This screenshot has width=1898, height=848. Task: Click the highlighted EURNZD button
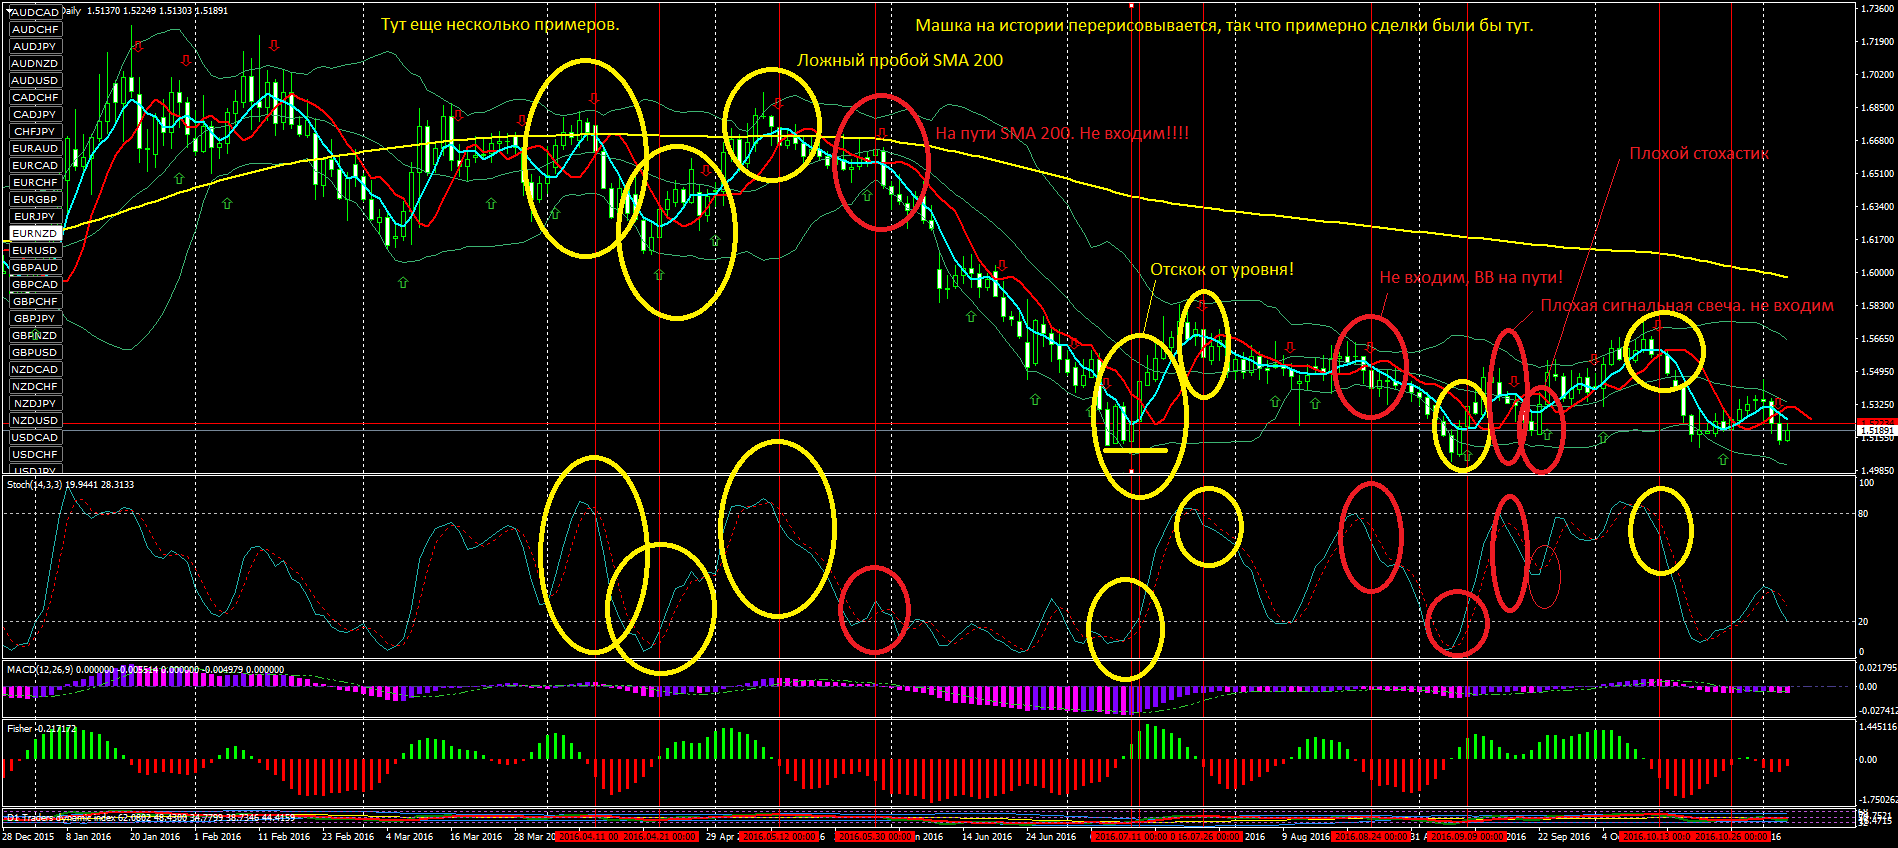point(35,233)
